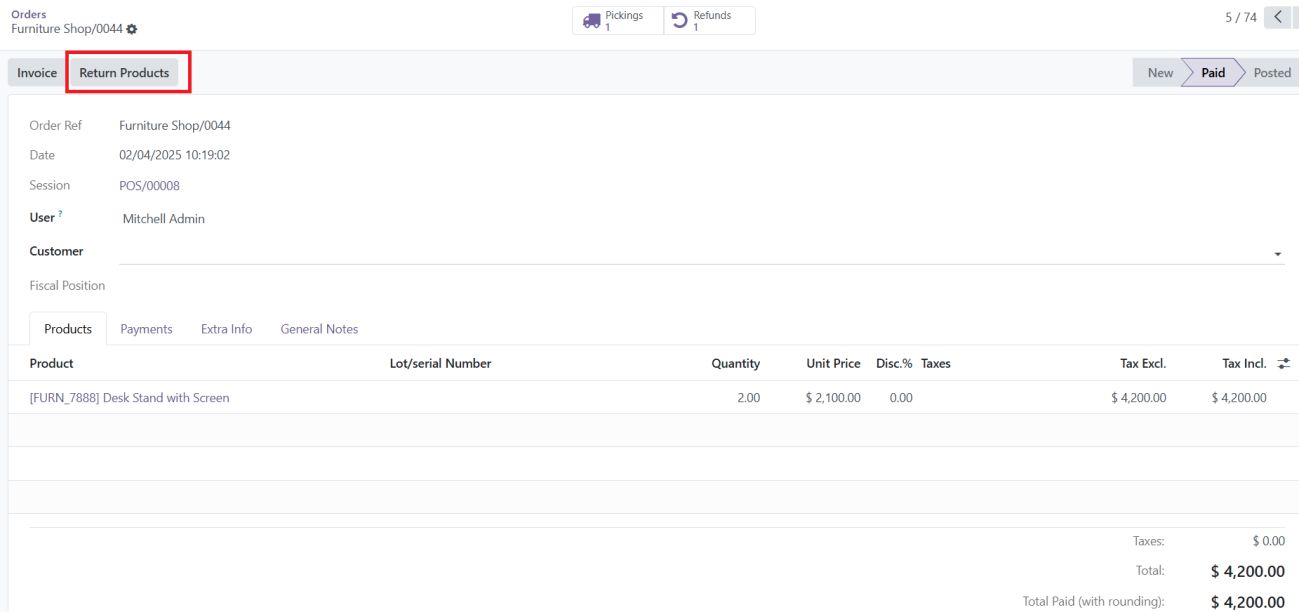Click the Lot/serial Number column header
This screenshot has height=612, width=1299.
(x=440, y=364)
